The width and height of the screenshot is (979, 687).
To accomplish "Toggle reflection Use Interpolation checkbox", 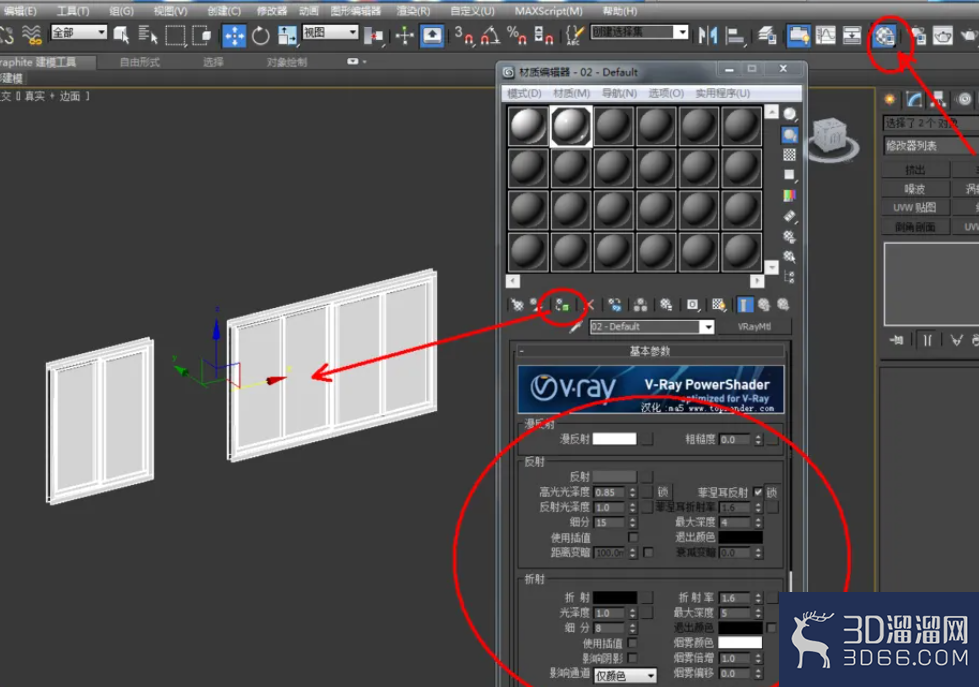I will 633,537.
